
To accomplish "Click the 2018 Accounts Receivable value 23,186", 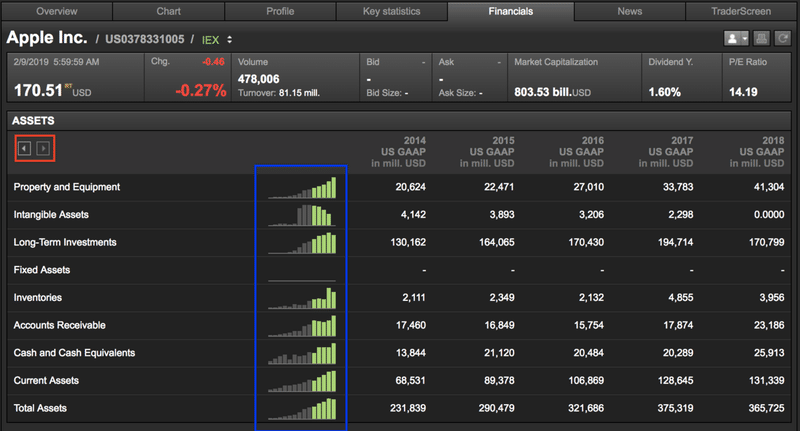I will pyautogui.click(x=769, y=325).
